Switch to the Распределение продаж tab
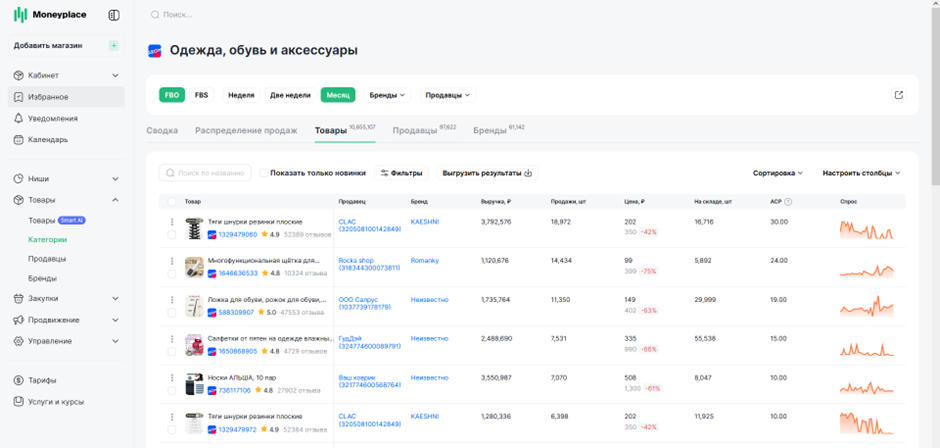This screenshot has height=448, width=940. click(246, 131)
